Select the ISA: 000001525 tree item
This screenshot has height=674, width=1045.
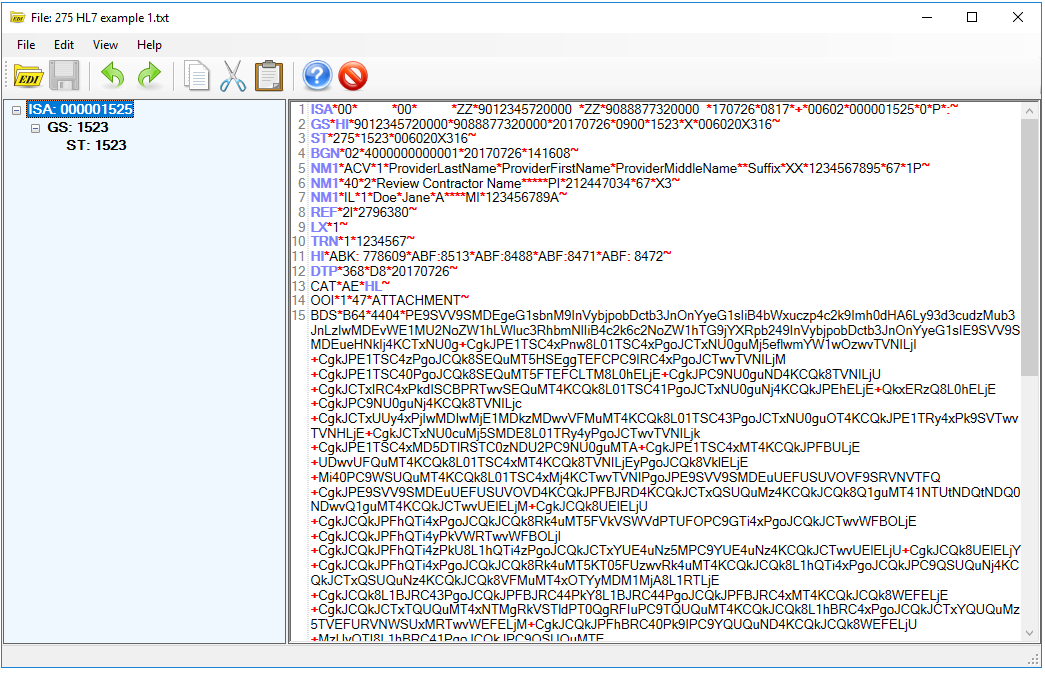pos(80,110)
